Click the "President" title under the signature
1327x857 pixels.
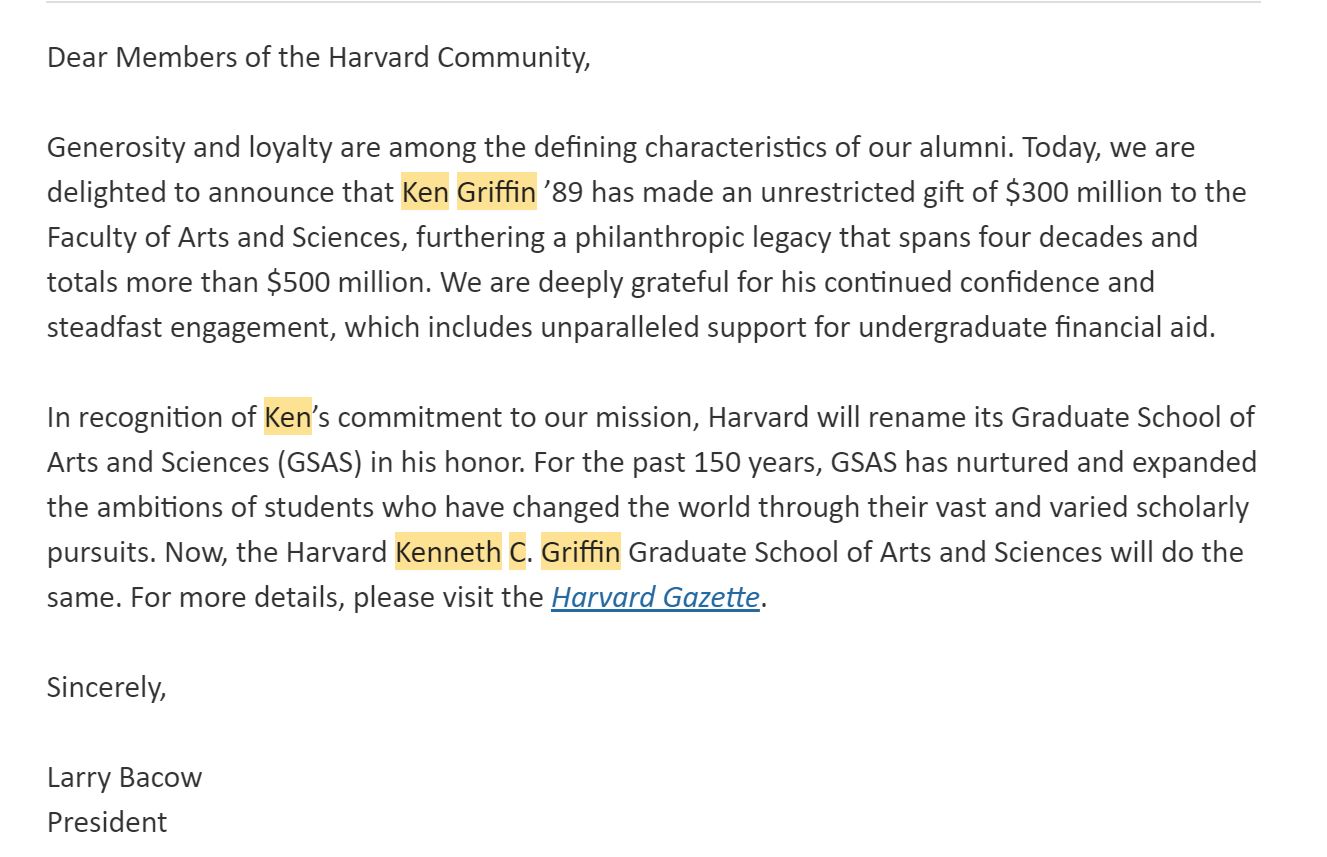pyautogui.click(x=107, y=822)
